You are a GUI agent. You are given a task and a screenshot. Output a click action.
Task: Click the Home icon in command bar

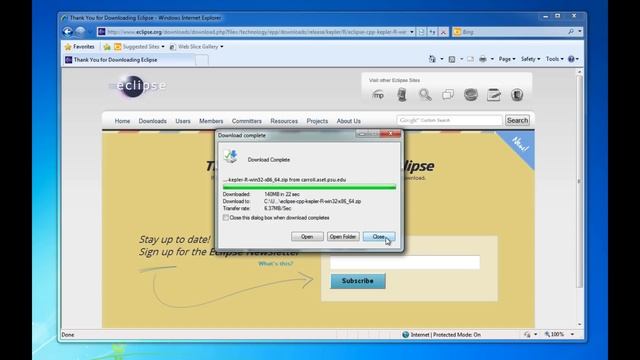click(432, 59)
